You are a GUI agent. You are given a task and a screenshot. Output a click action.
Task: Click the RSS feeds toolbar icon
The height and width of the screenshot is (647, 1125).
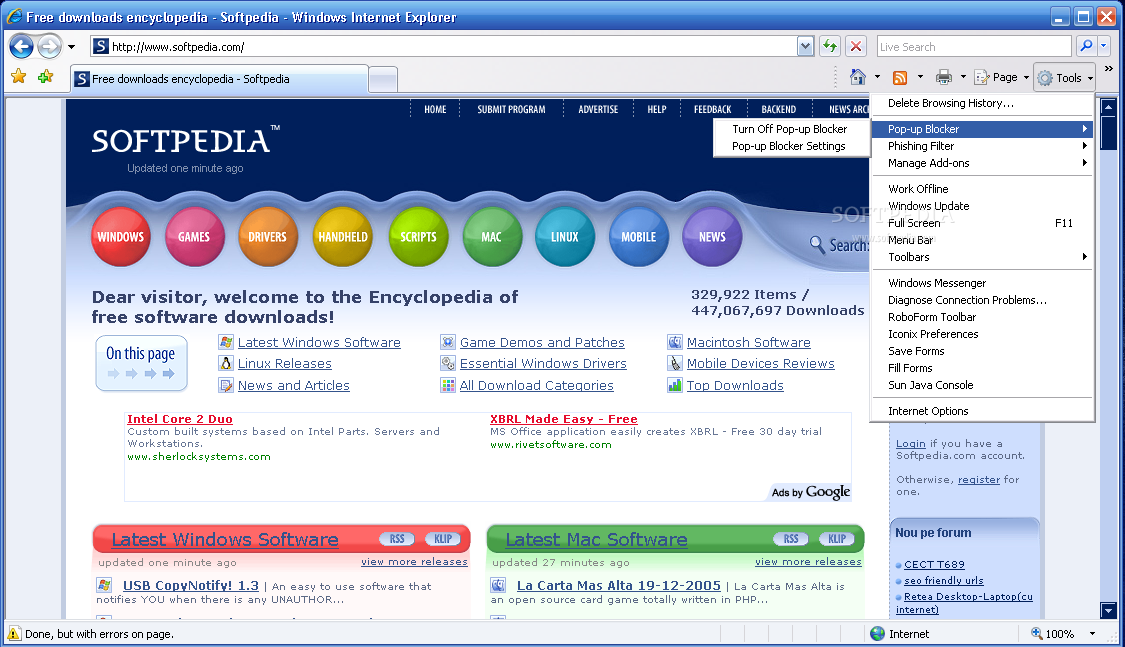tap(900, 77)
